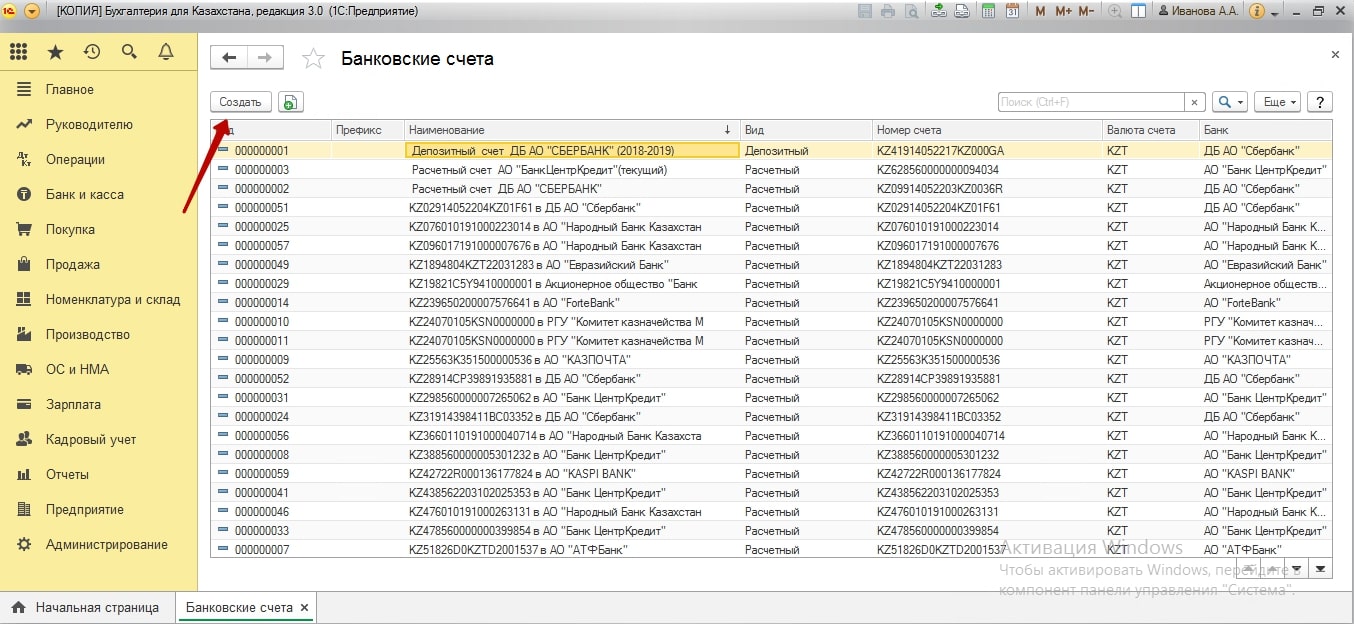Open the sections menu grid icon
Viewport: 1354px width, 624px height.
coord(18,52)
